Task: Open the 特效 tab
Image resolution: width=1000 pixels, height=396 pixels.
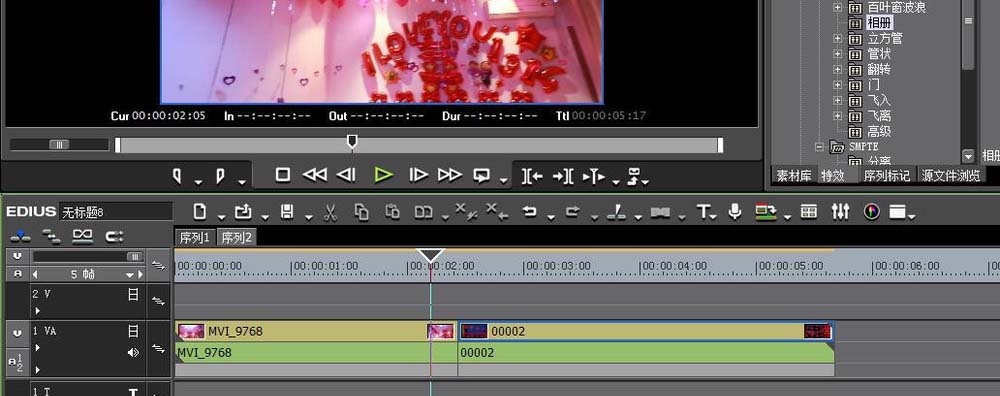Action: tap(833, 175)
